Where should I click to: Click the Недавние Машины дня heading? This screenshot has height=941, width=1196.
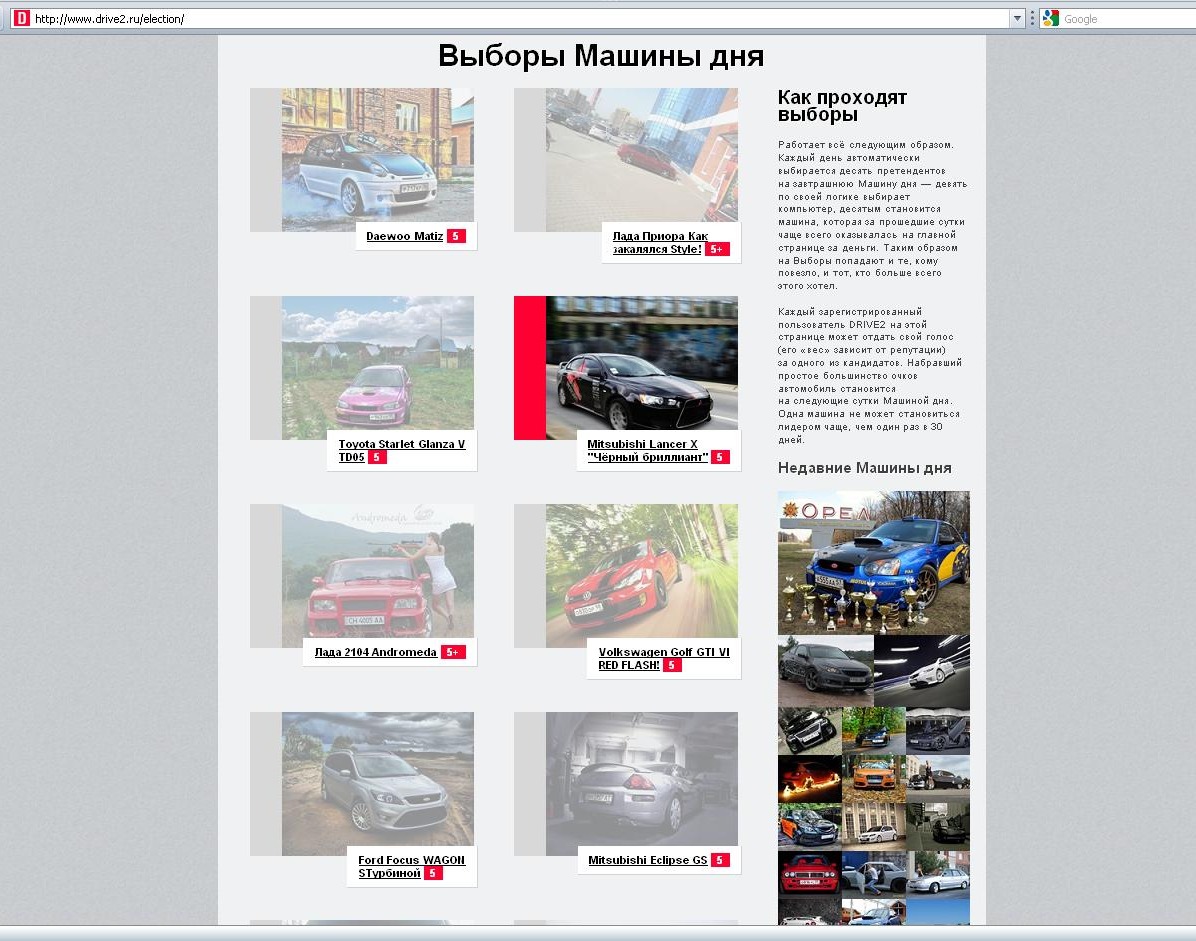click(864, 468)
